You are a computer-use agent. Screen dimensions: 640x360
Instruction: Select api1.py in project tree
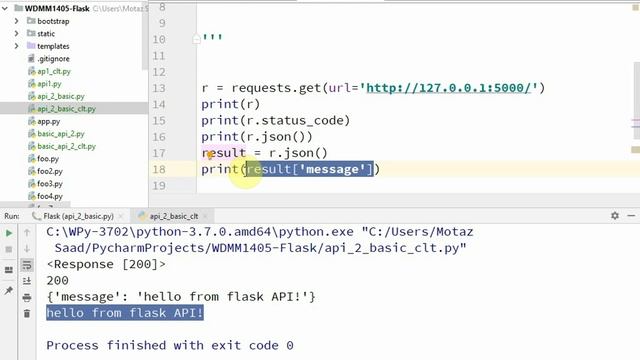click(49, 84)
